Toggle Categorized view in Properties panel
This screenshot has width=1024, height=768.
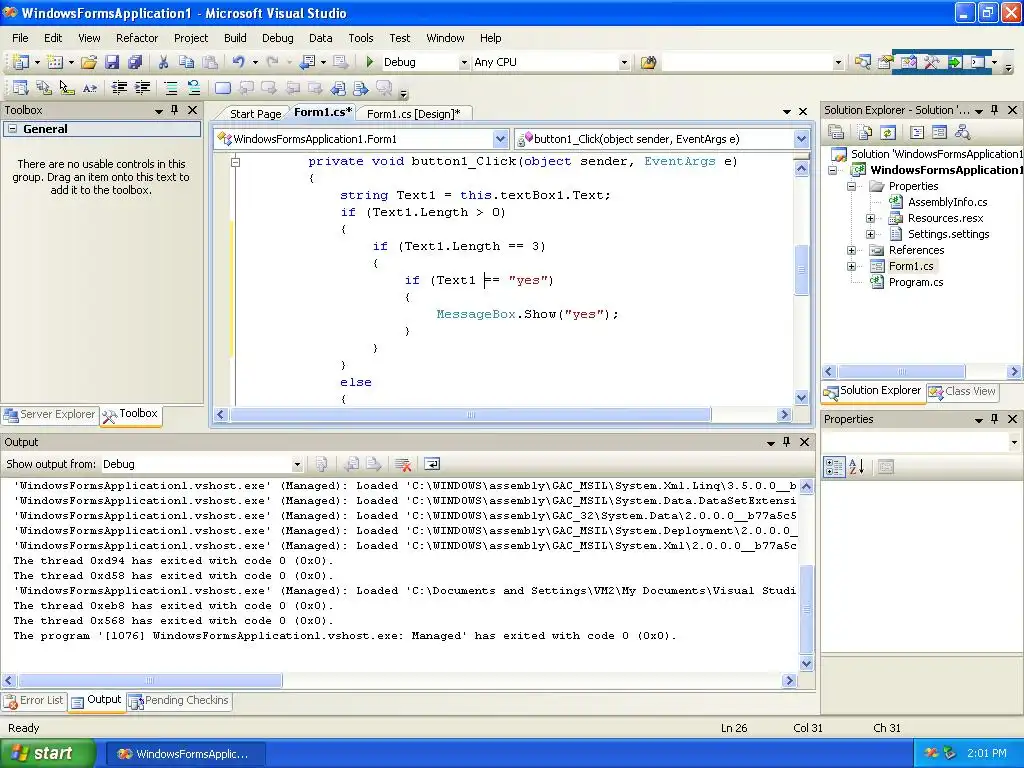point(835,467)
